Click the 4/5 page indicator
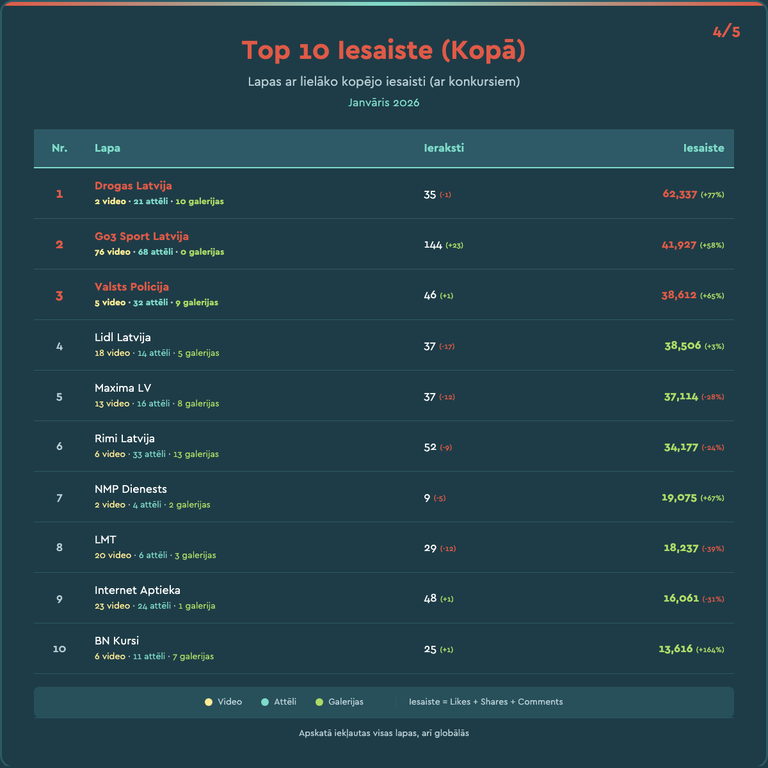The image size is (768, 768). click(x=726, y=32)
